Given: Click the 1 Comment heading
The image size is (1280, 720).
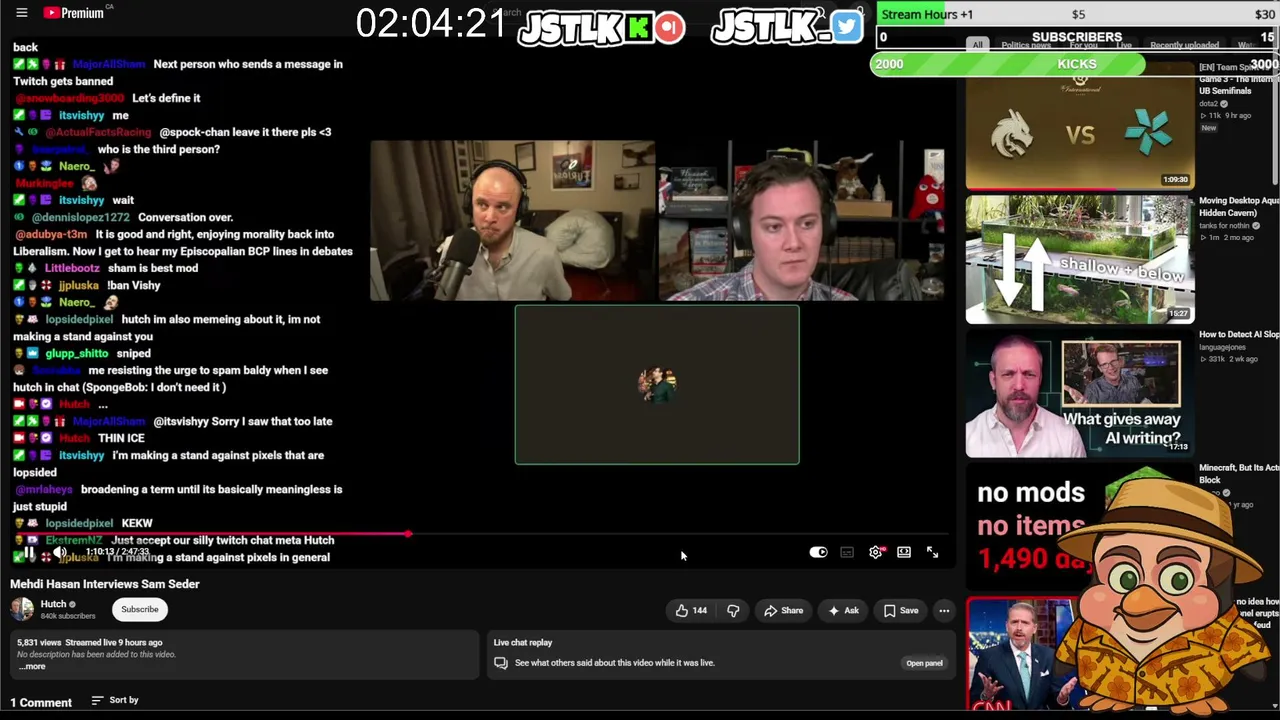Looking at the screenshot, I should [x=41, y=702].
